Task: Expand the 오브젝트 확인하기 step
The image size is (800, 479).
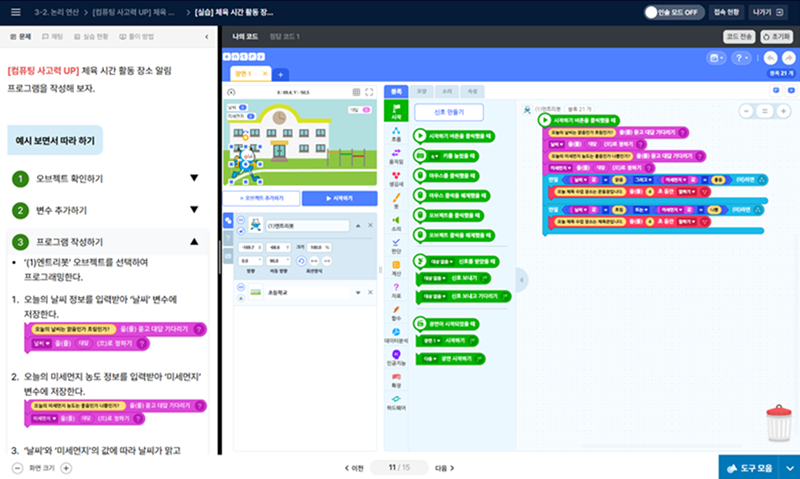Action: [x=194, y=179]
